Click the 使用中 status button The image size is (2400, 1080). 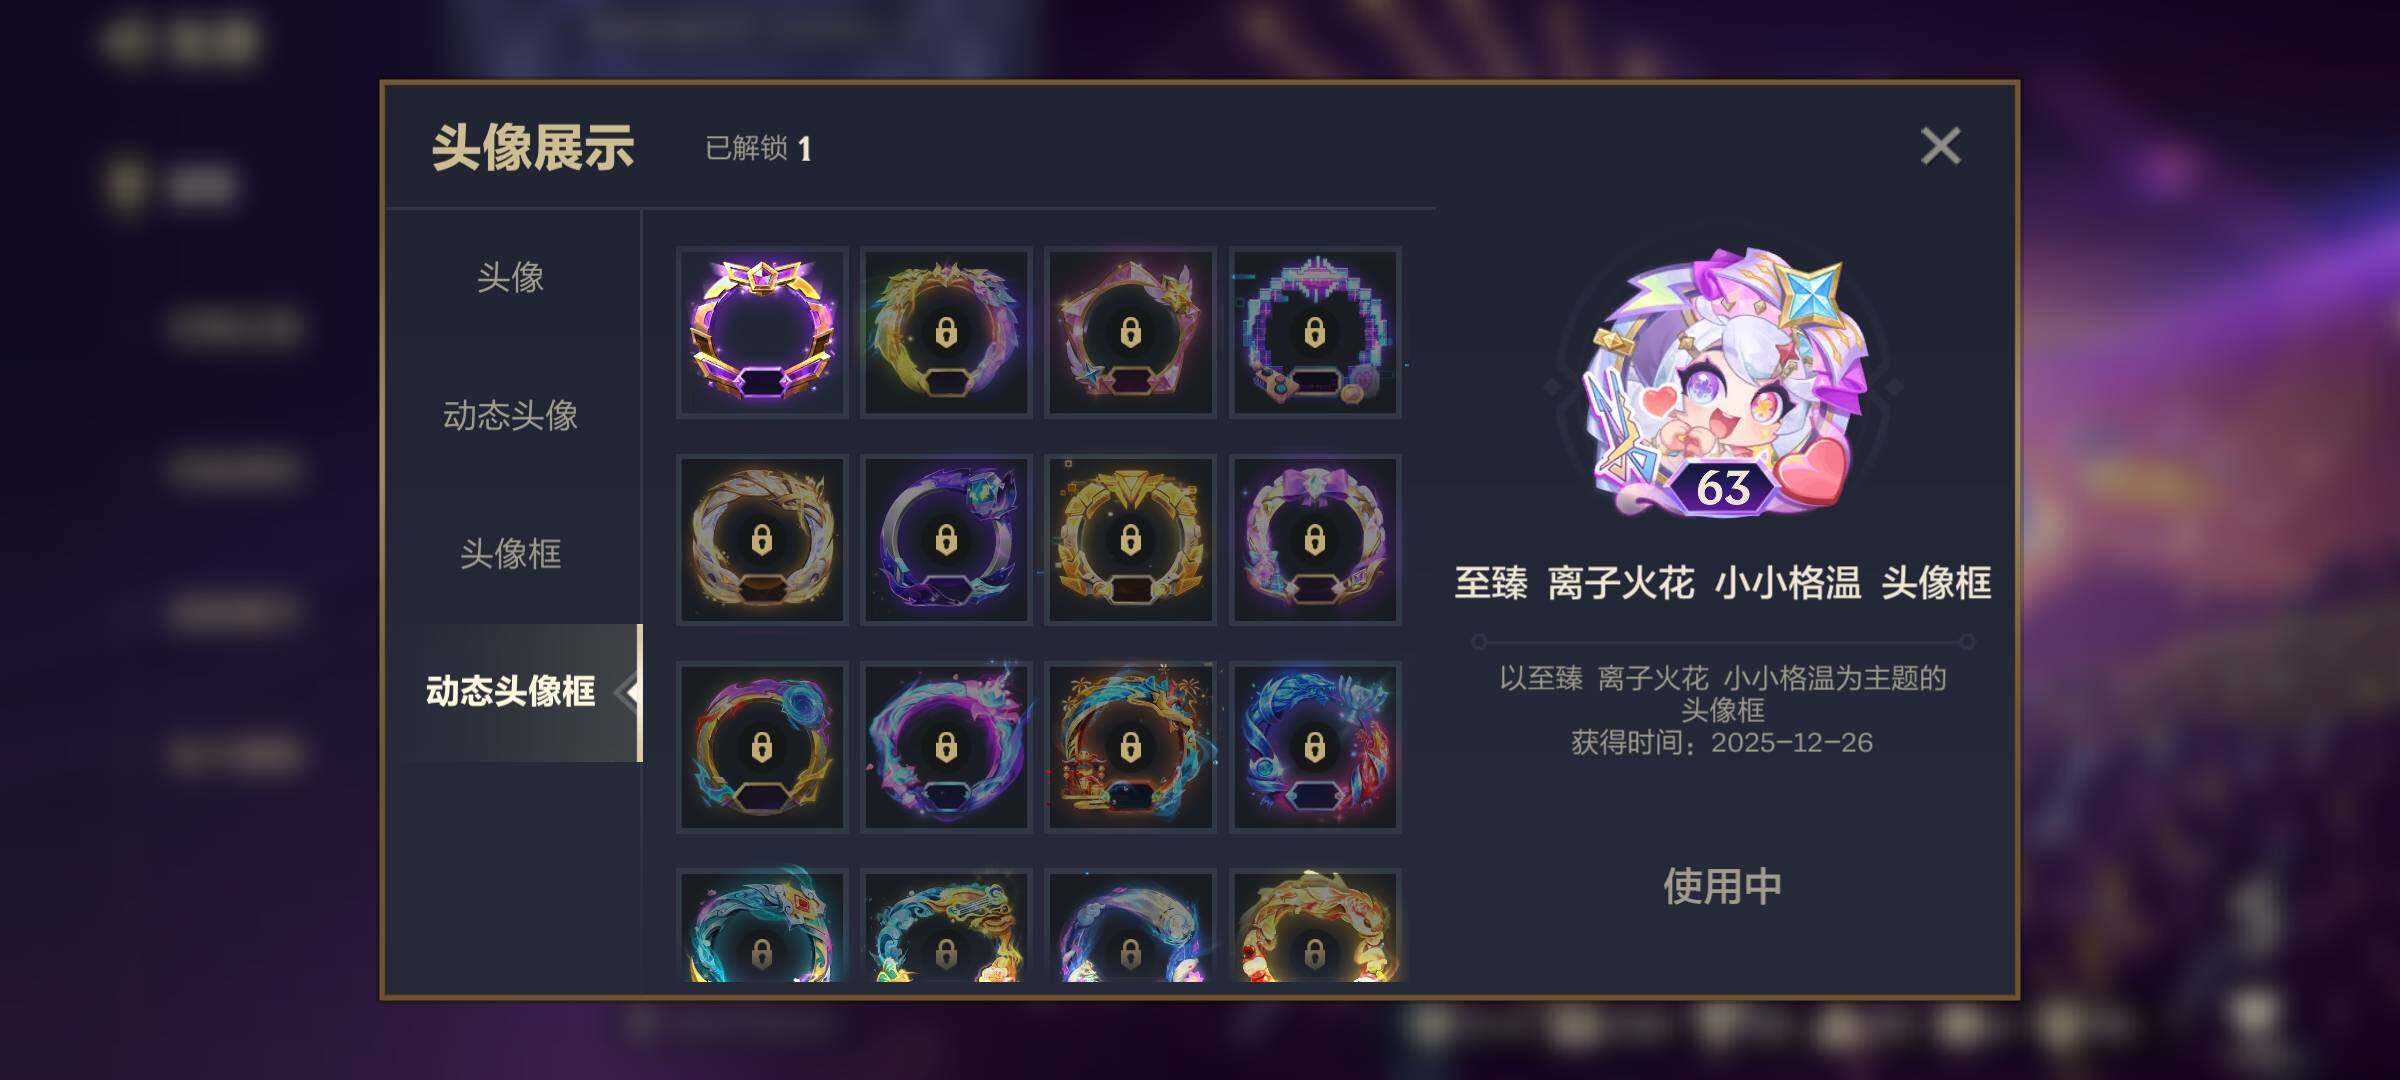[1722, 886]
